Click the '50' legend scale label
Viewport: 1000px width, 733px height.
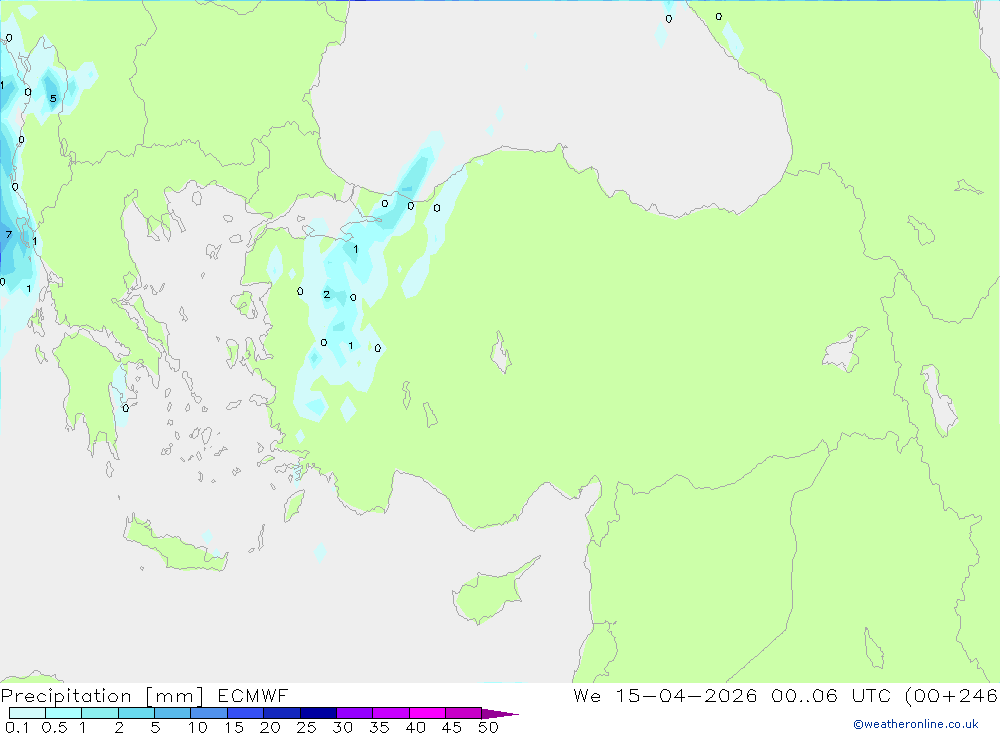click(489, 727)
